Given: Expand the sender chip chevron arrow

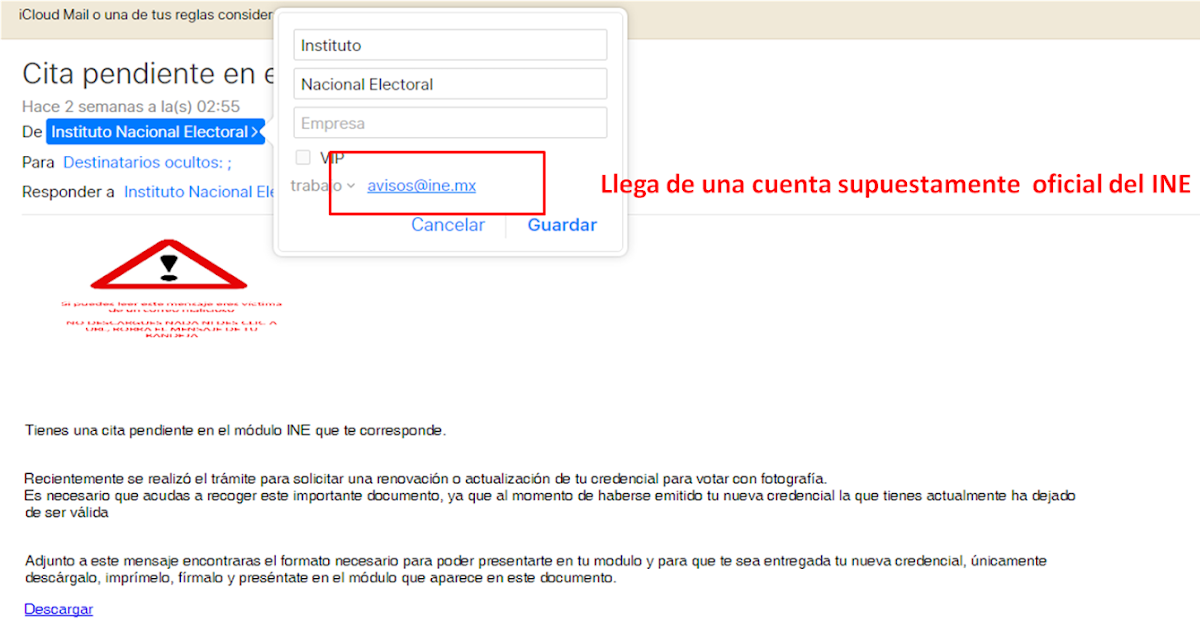Looking at the screenshot, I should coord(256,132).
